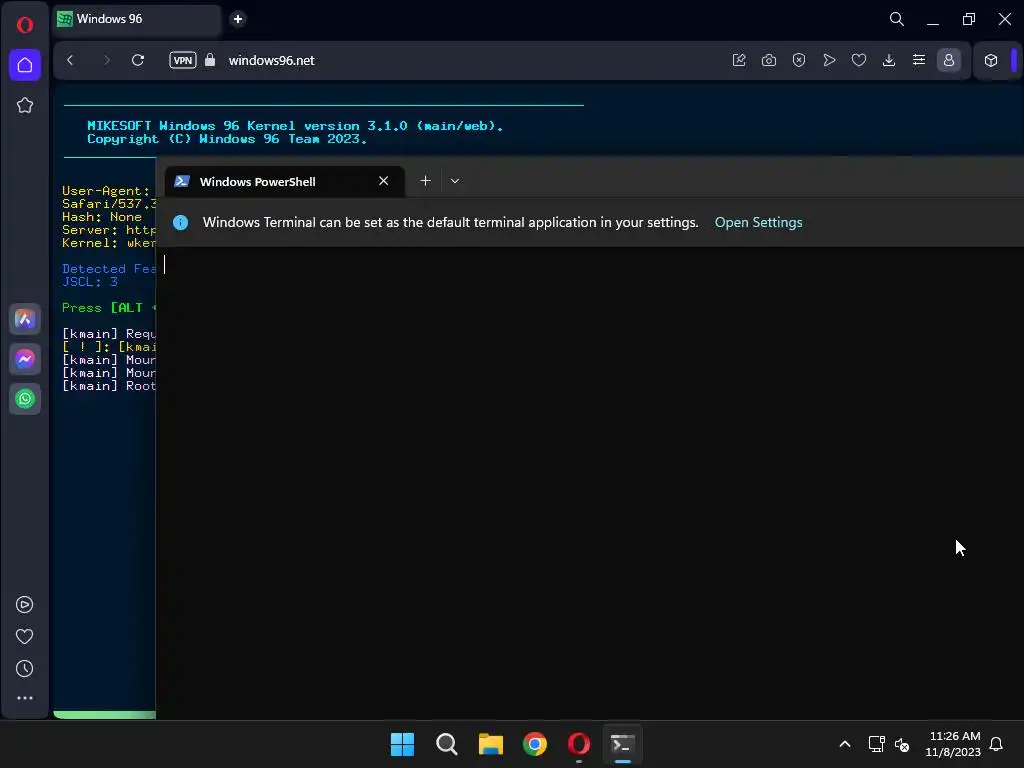This screenshot has height=768, width=1024.
Task: Go back in Opera browser
Action: [71, 60]
